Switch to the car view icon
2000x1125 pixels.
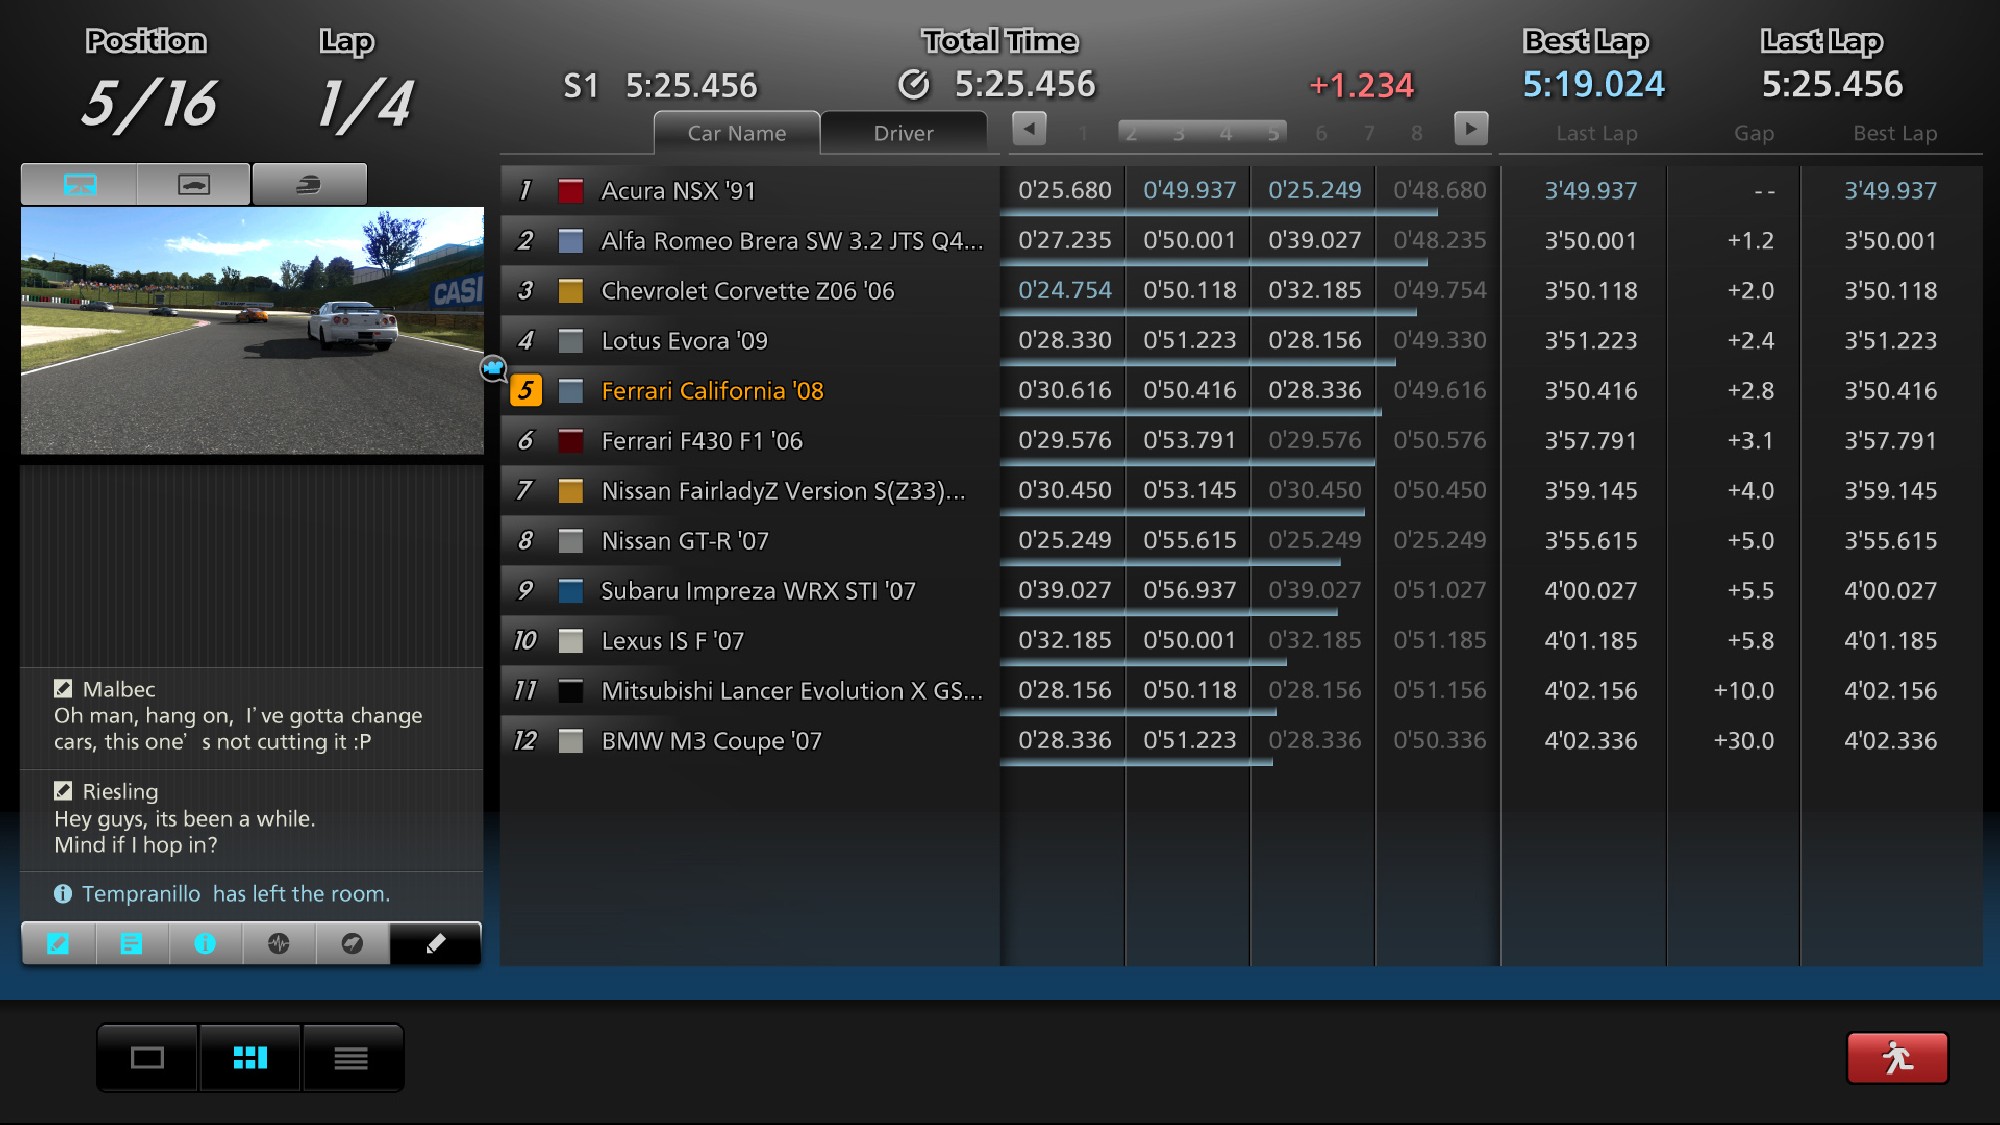pos(193,185)
